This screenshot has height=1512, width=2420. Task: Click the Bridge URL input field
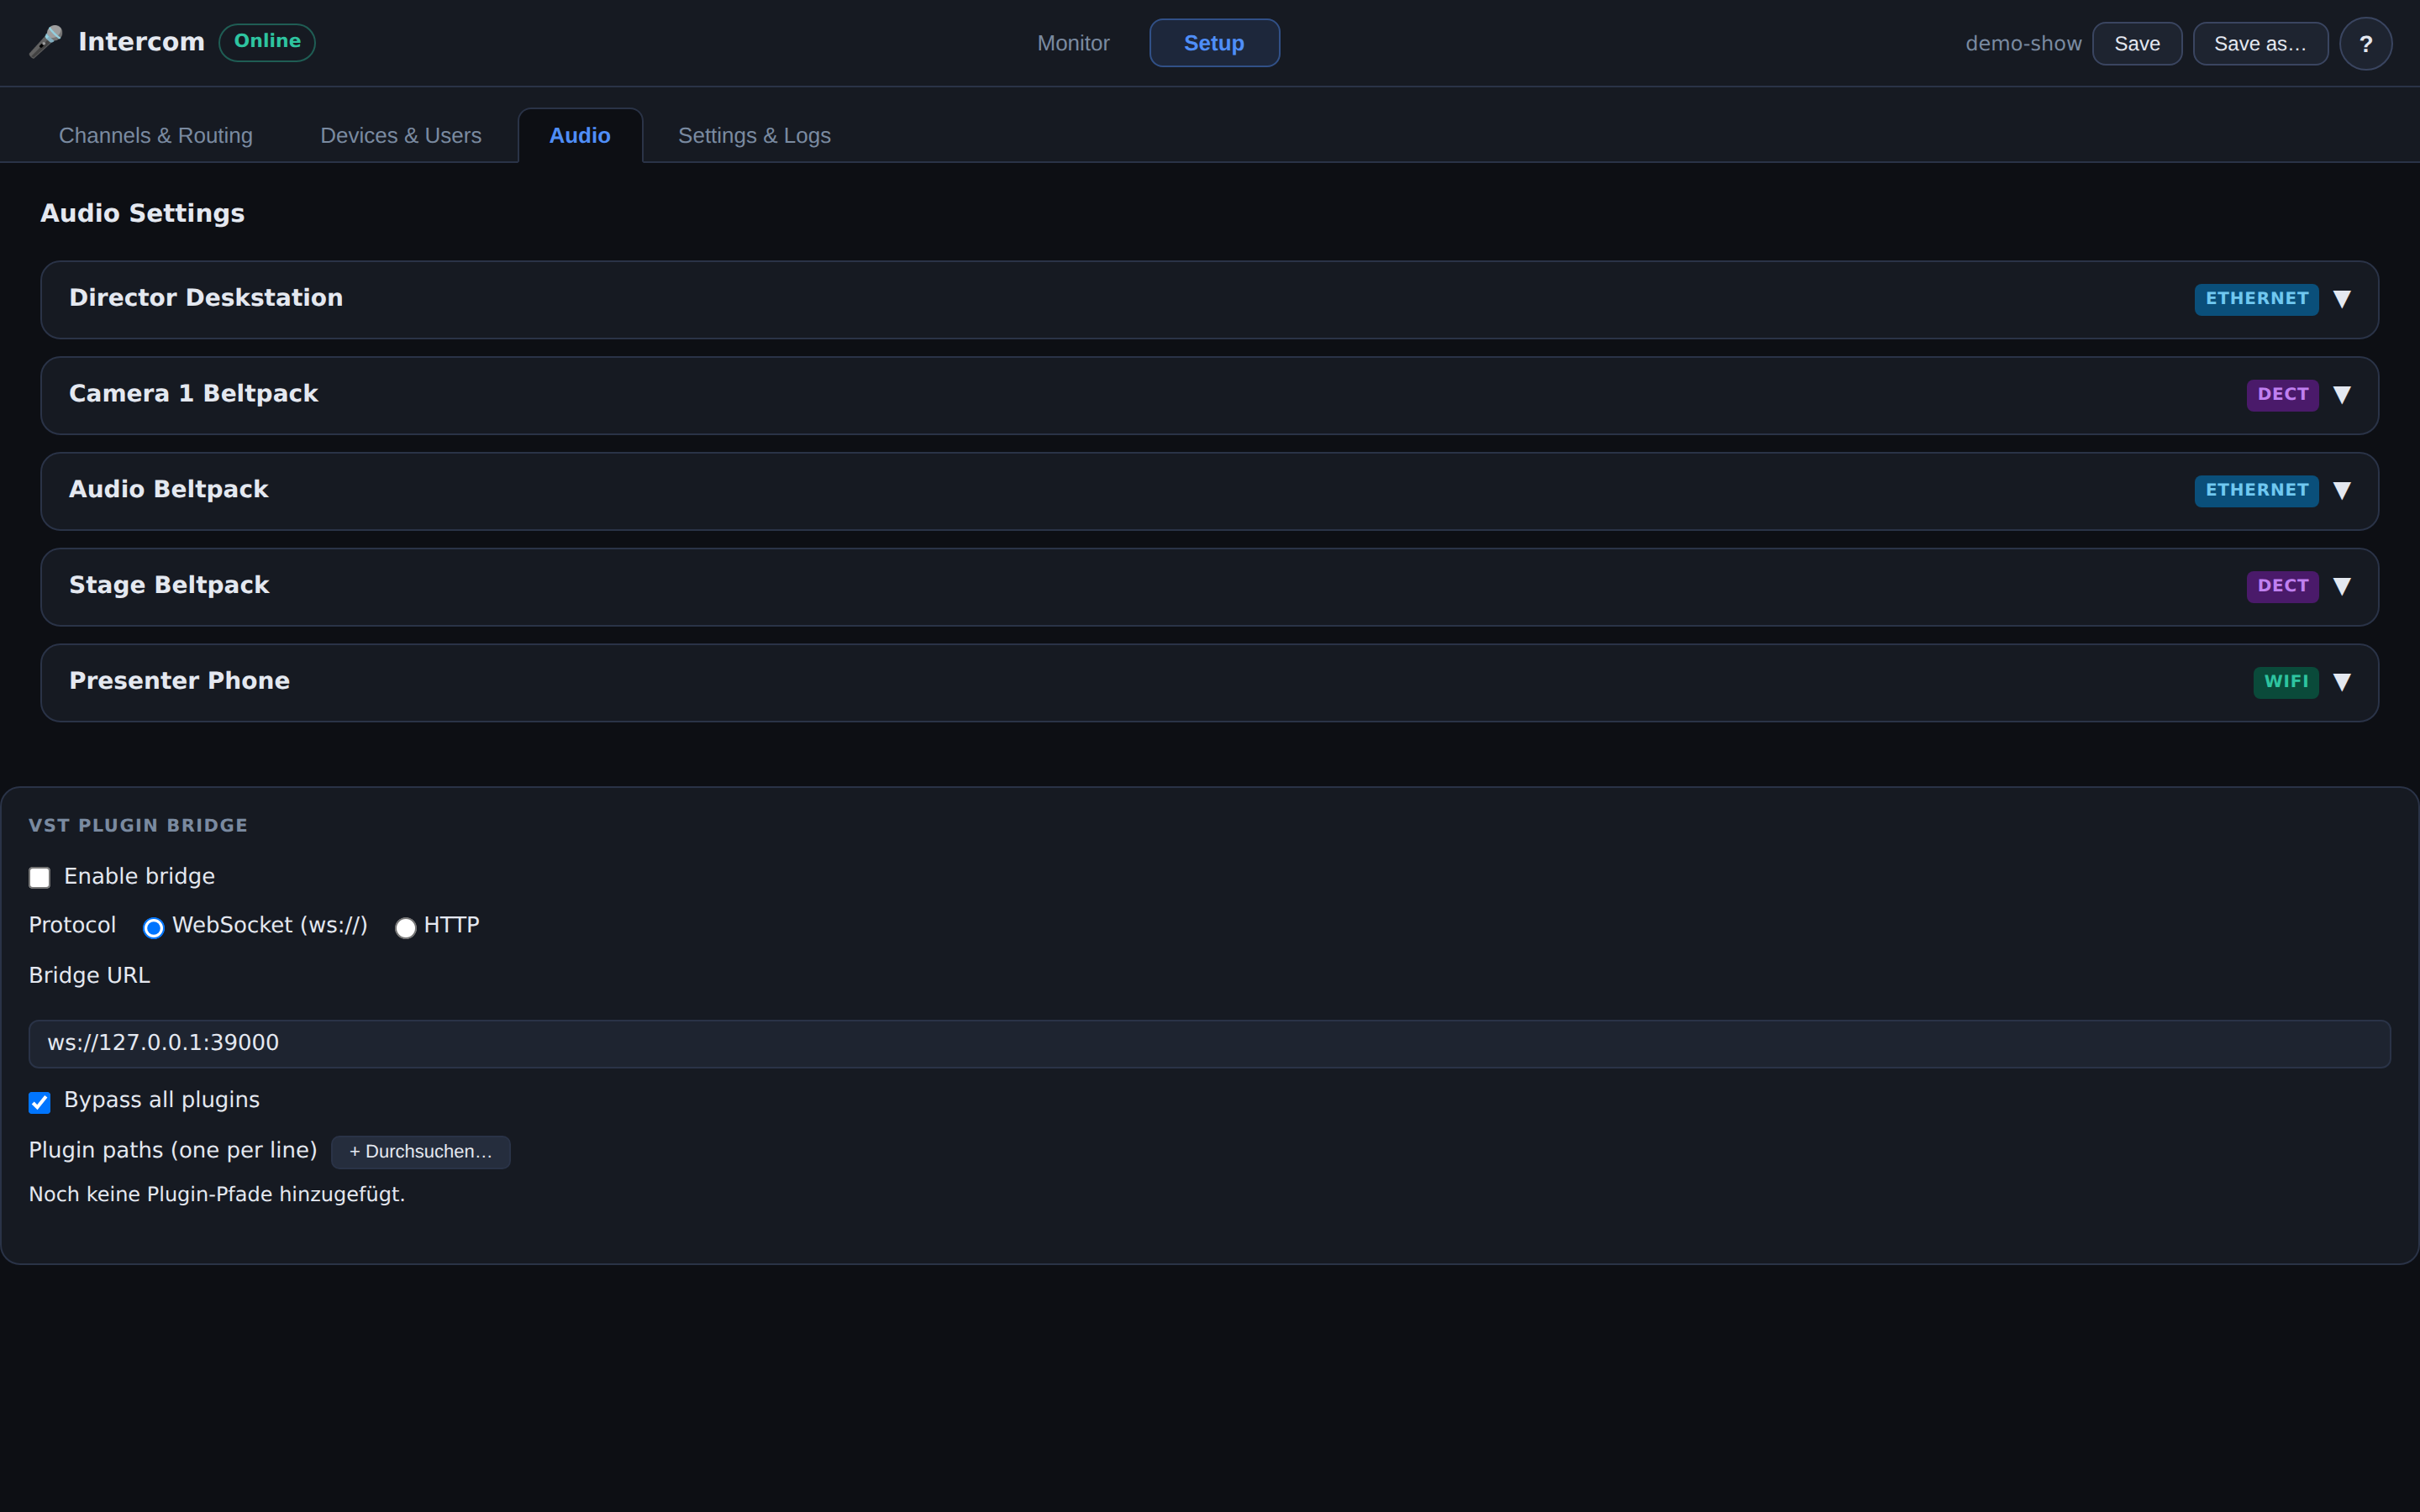[x=1209, y=1043]
